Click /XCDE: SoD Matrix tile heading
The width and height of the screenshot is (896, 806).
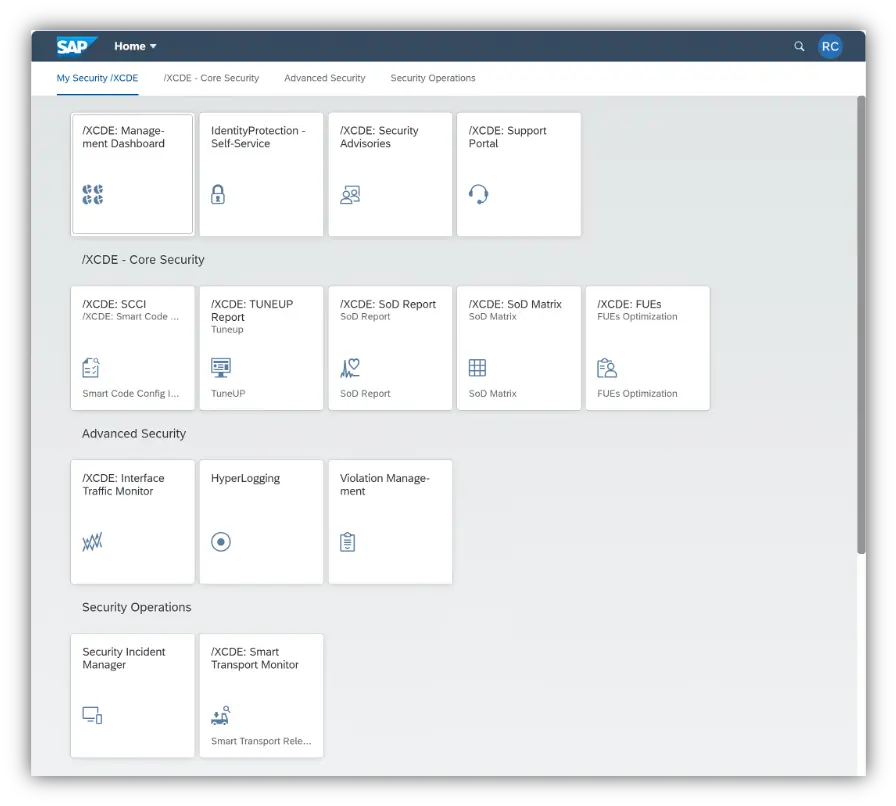coord(515,304)
